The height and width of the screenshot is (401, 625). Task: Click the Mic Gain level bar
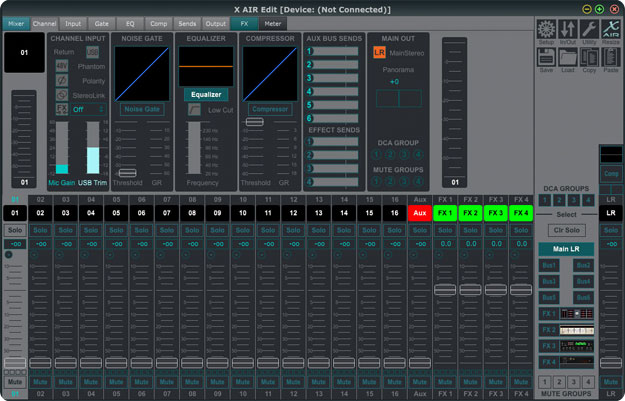pyautogui.click(x=62, y=148)
